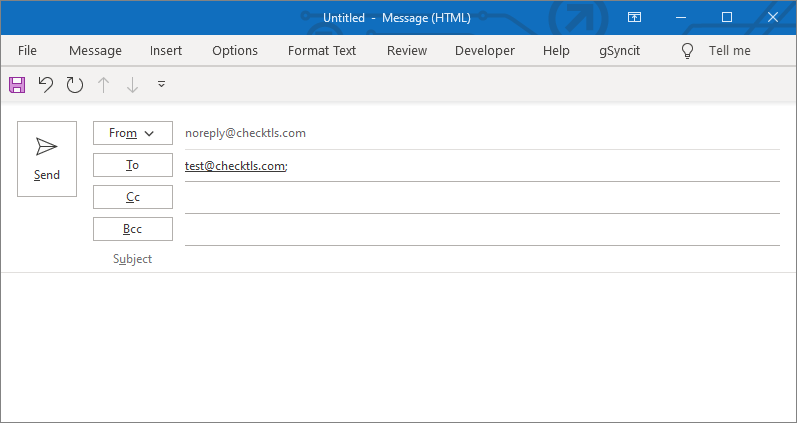Click inside the empty message body area

point(398,347)
